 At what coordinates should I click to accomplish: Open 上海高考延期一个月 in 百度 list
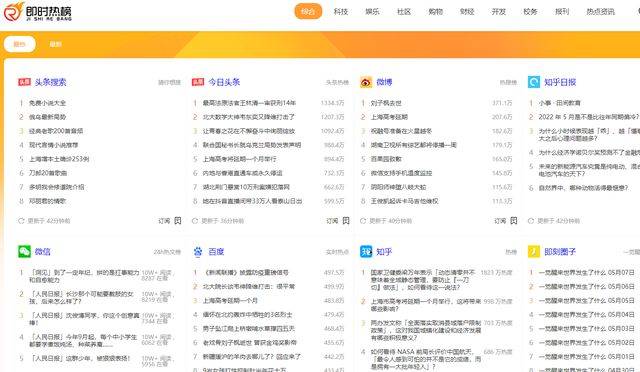point(230,300)
